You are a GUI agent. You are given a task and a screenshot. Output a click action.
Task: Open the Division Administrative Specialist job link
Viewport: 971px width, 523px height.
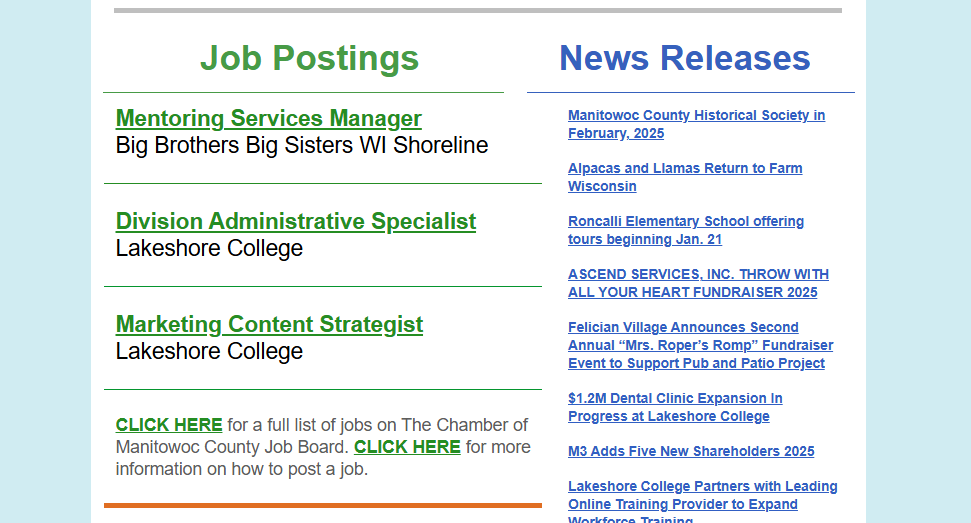point(295,222)
